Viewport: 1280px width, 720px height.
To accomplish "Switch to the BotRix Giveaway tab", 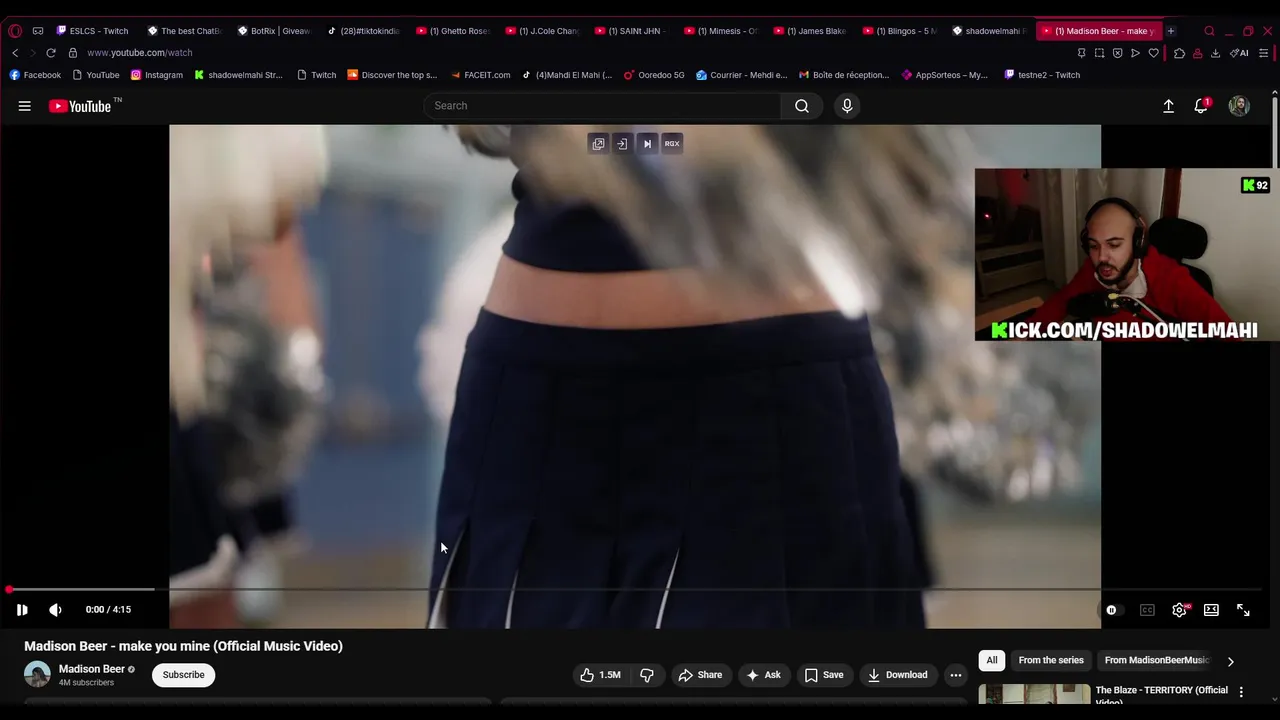I will point(273,31).
